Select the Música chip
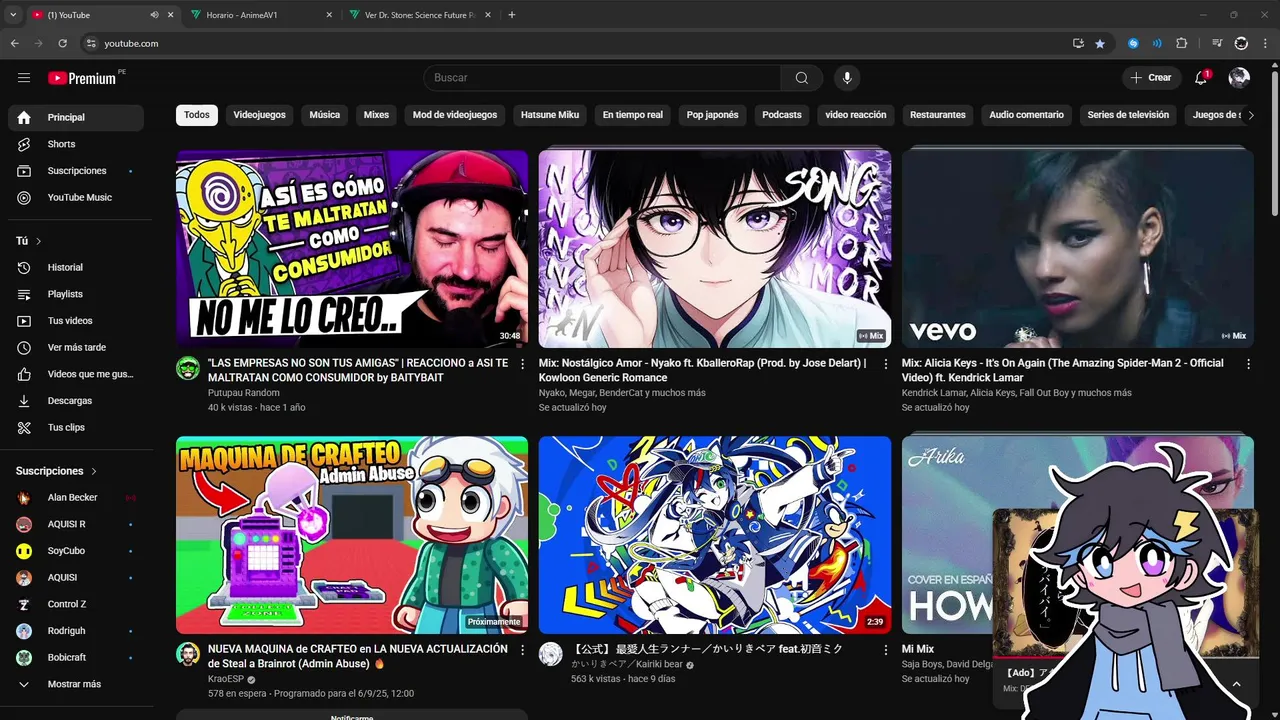Viewport: 1280px width, 720px height. pyautogui.click(x=325, y=115)
